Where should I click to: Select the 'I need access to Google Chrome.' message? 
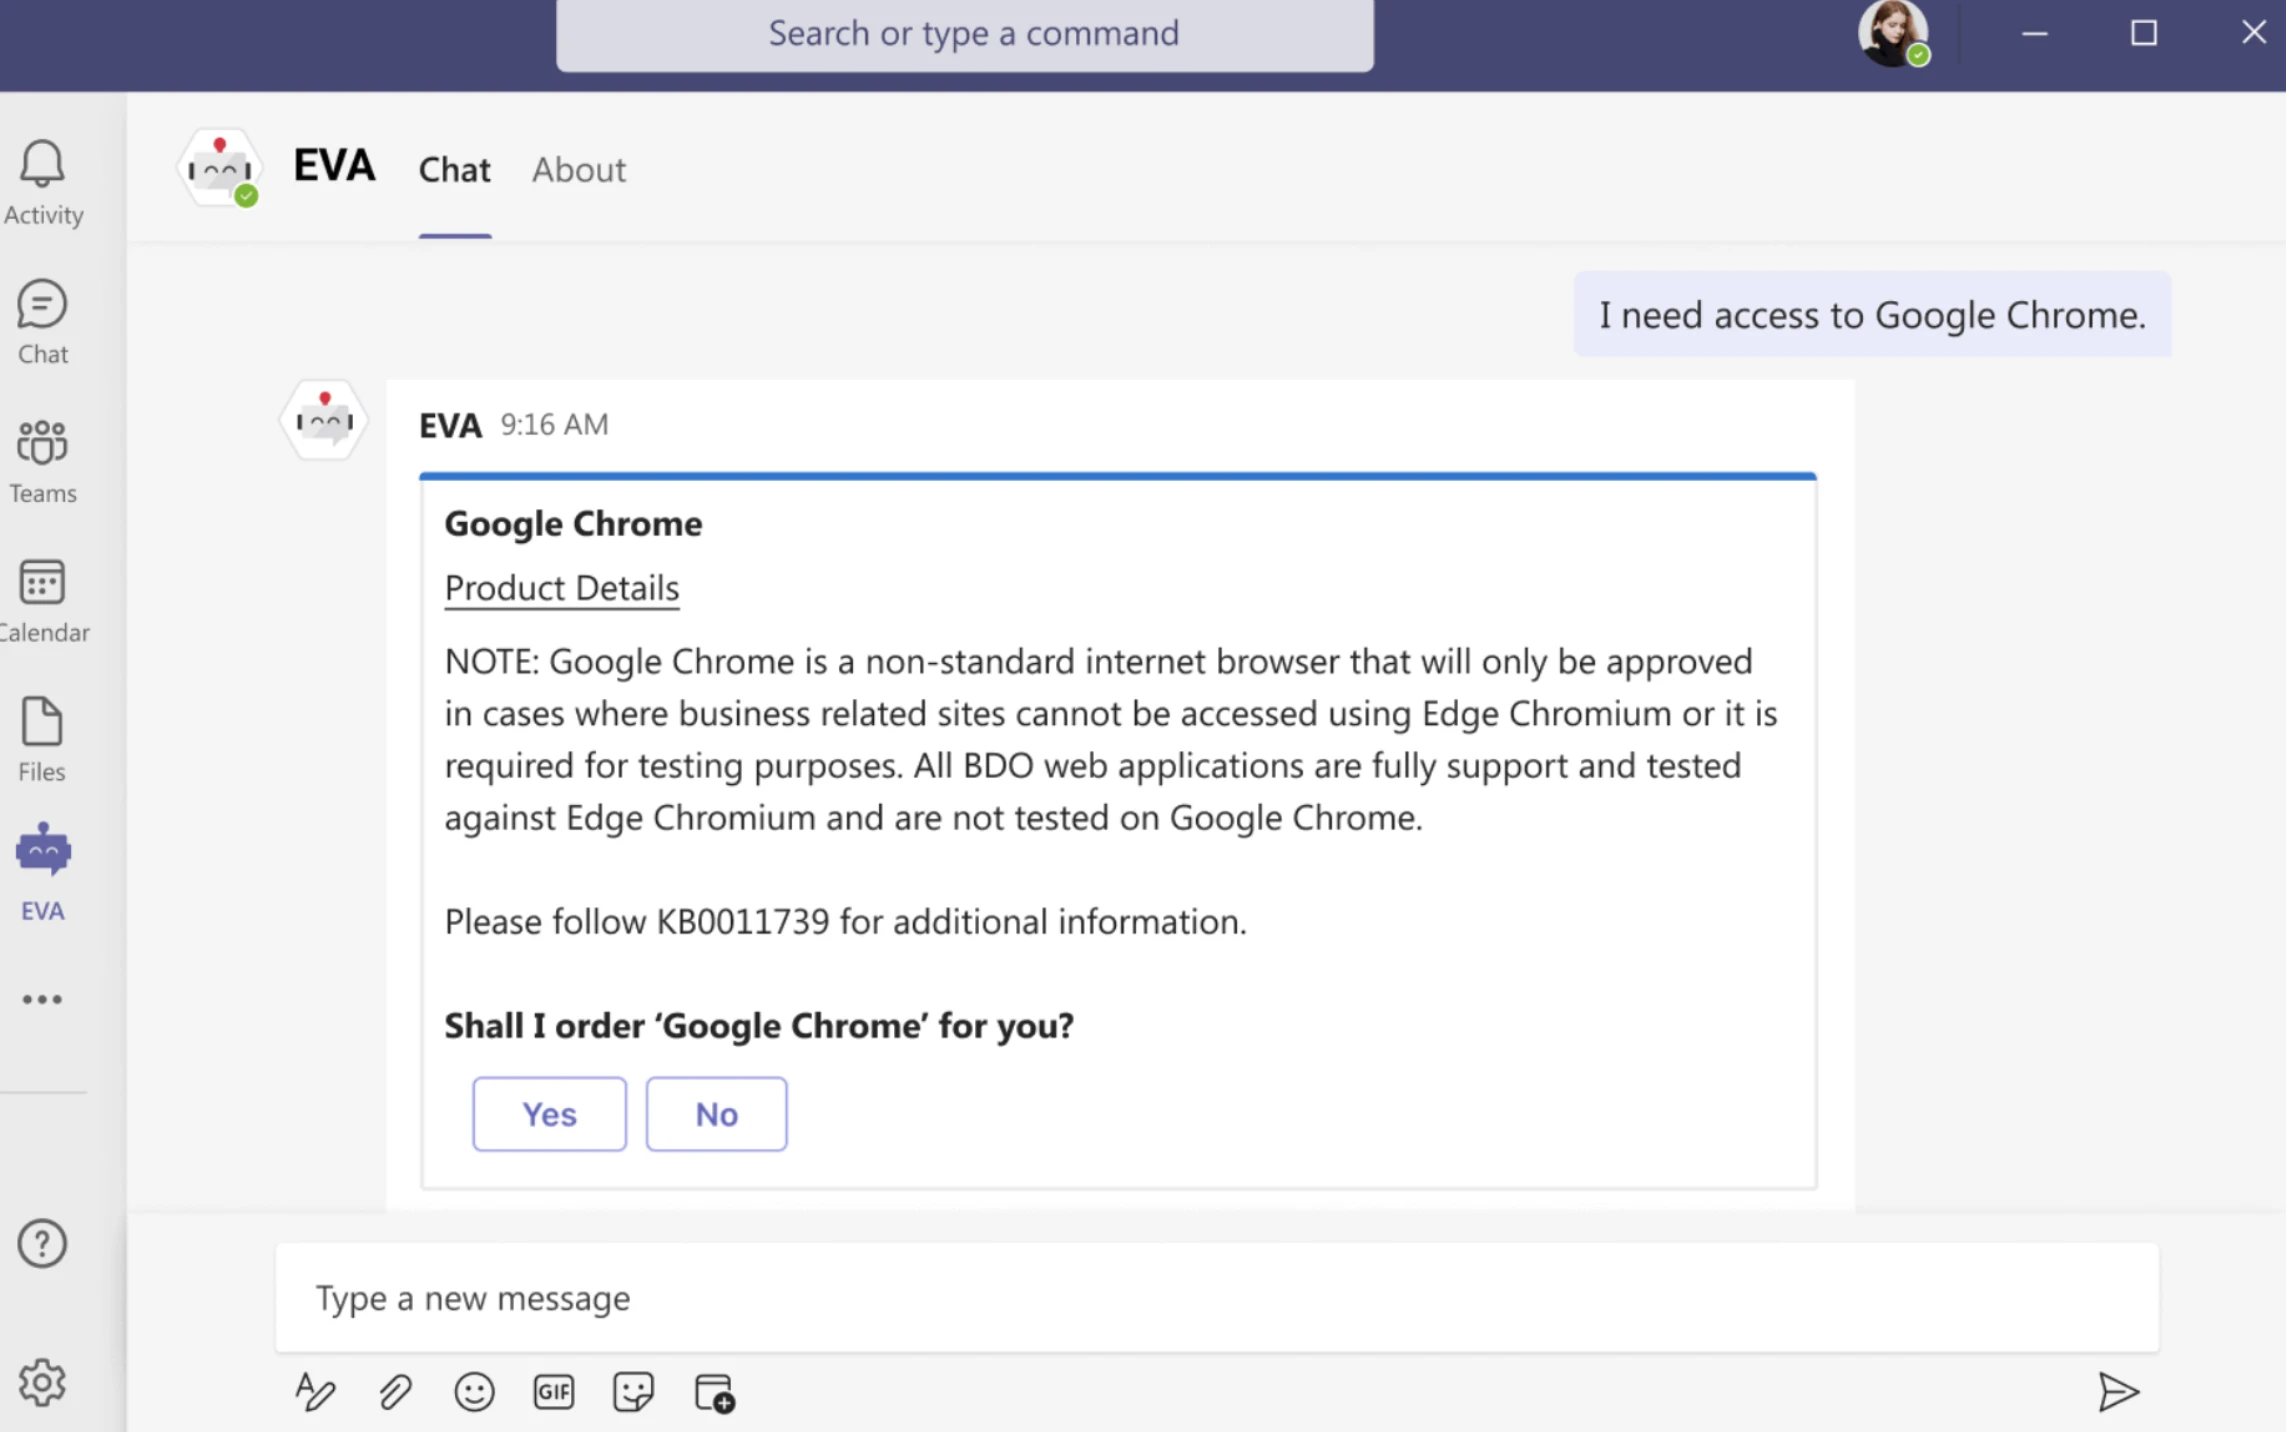pos(1872,314)
